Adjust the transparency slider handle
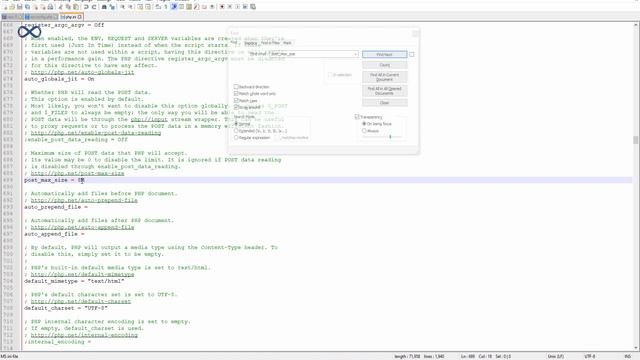Image resolution: width=640 pixels, height=360 pixels. [390, 136]
